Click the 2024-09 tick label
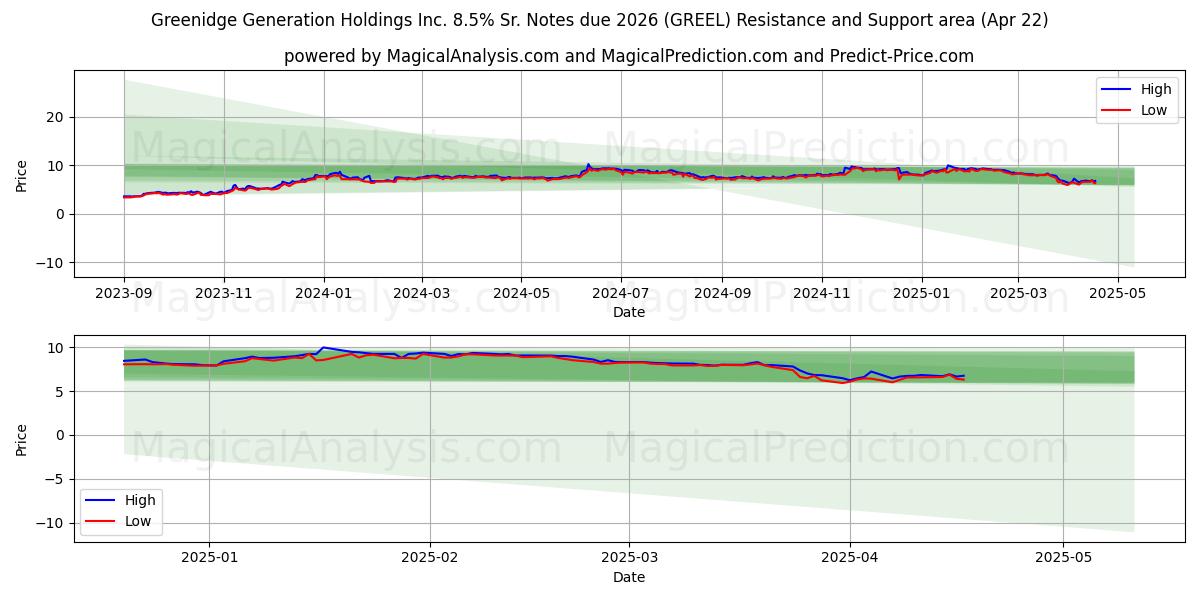Image resolution: width=1200 pixels, height=600 pixels. [x=722, y=294]
